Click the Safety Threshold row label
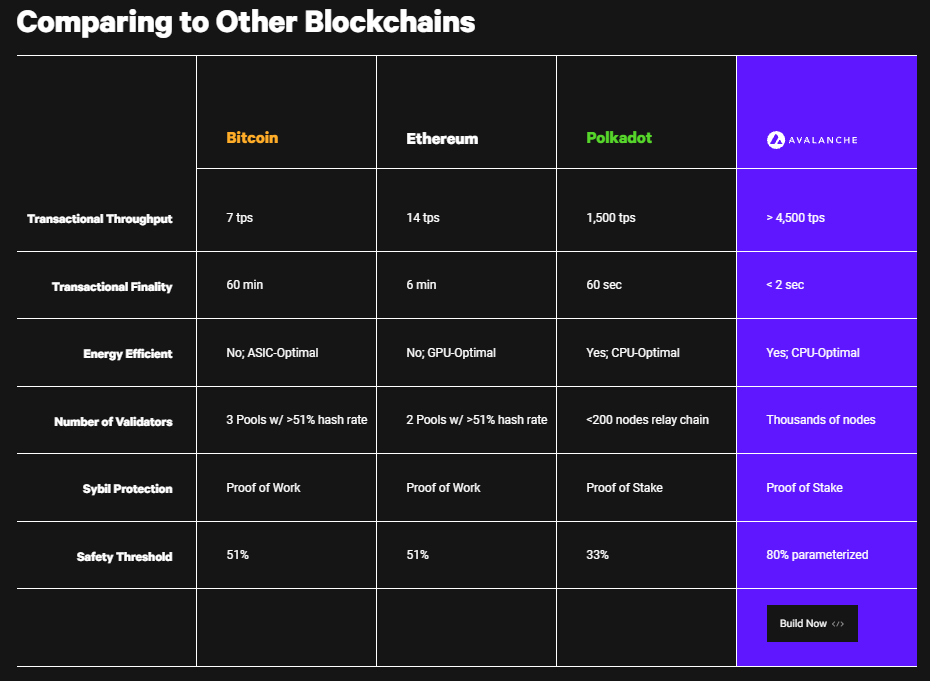 [x=125, y=556]
